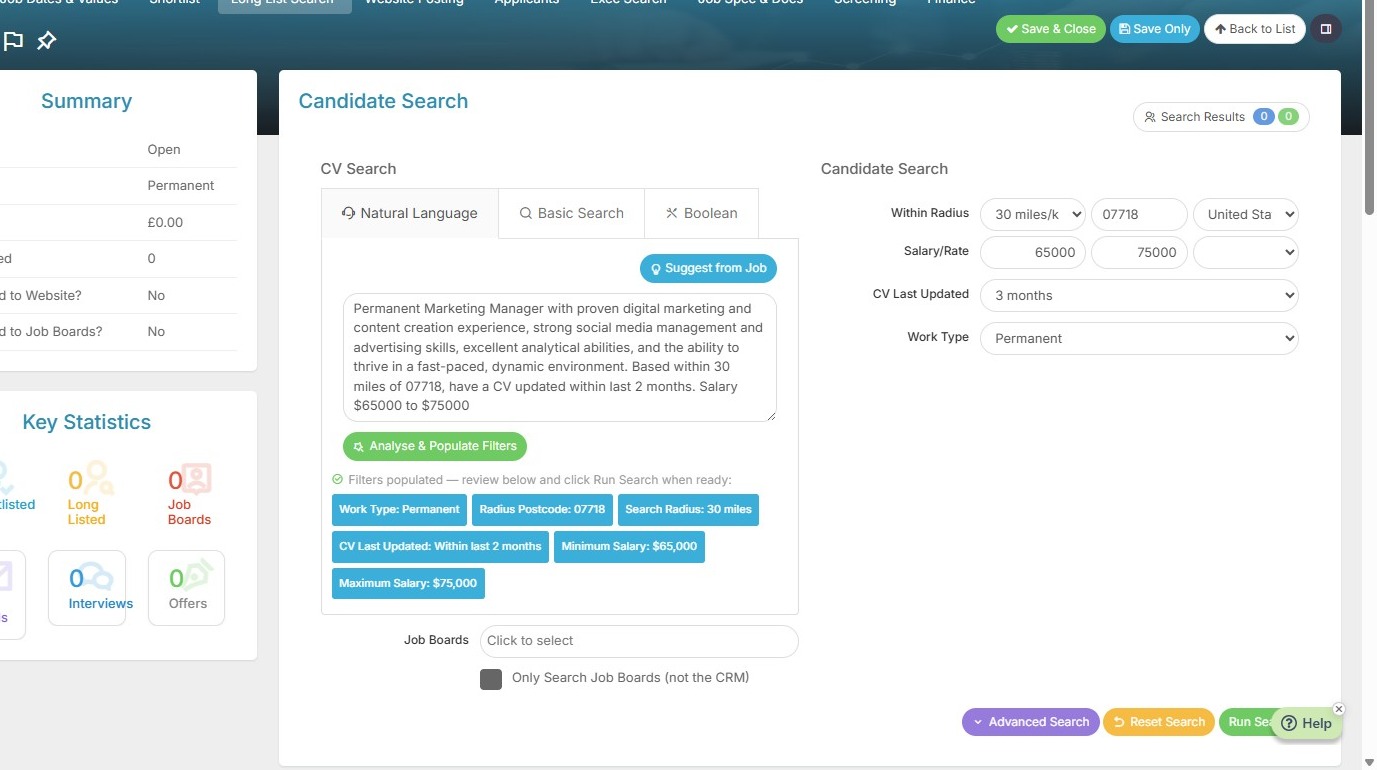This screenshot has width=1377, height=770.
Task: Expand the CV Last Updated dropdown
Action: [x=1139, y=295]
